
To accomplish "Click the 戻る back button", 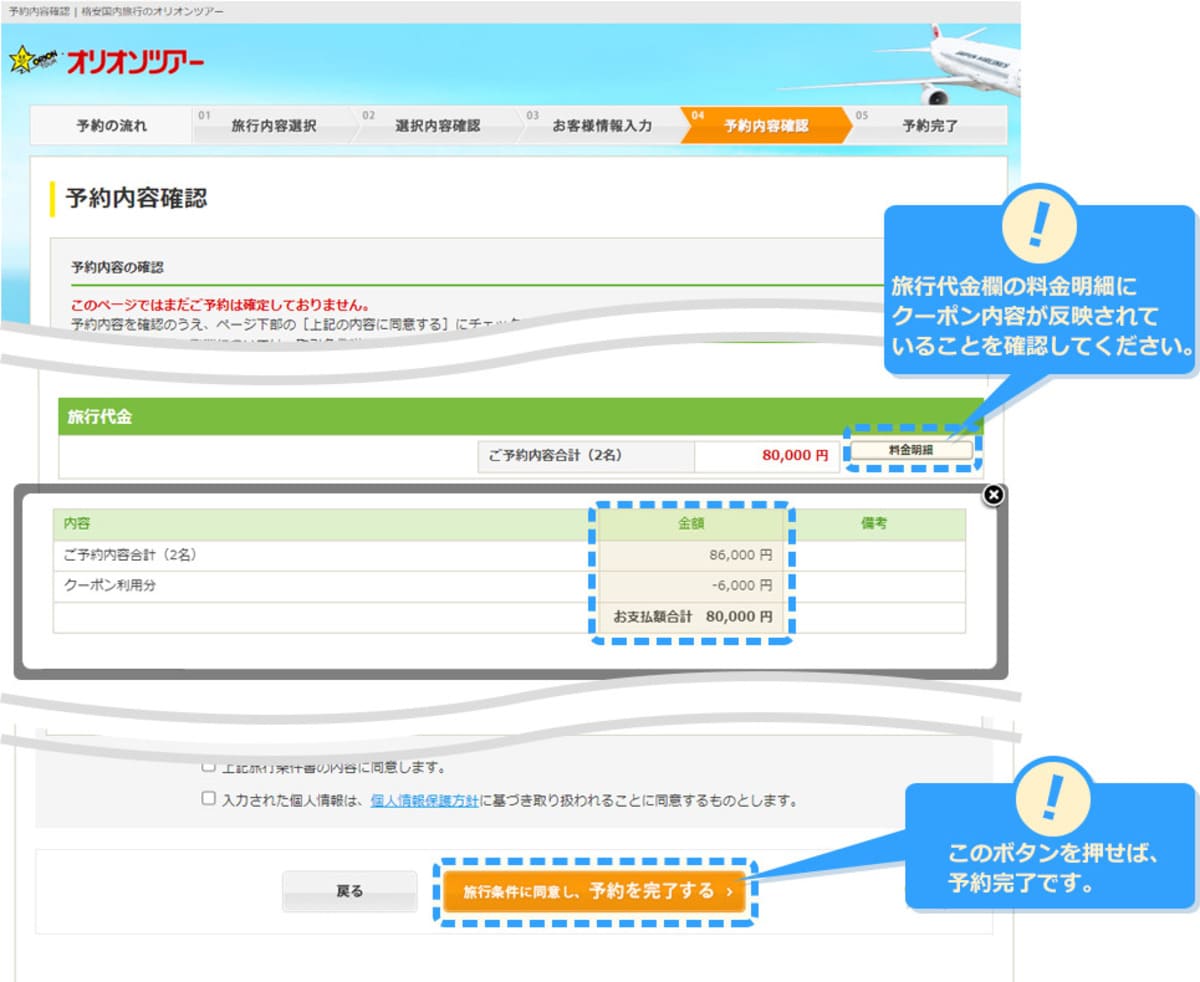I will coord(351,892).
